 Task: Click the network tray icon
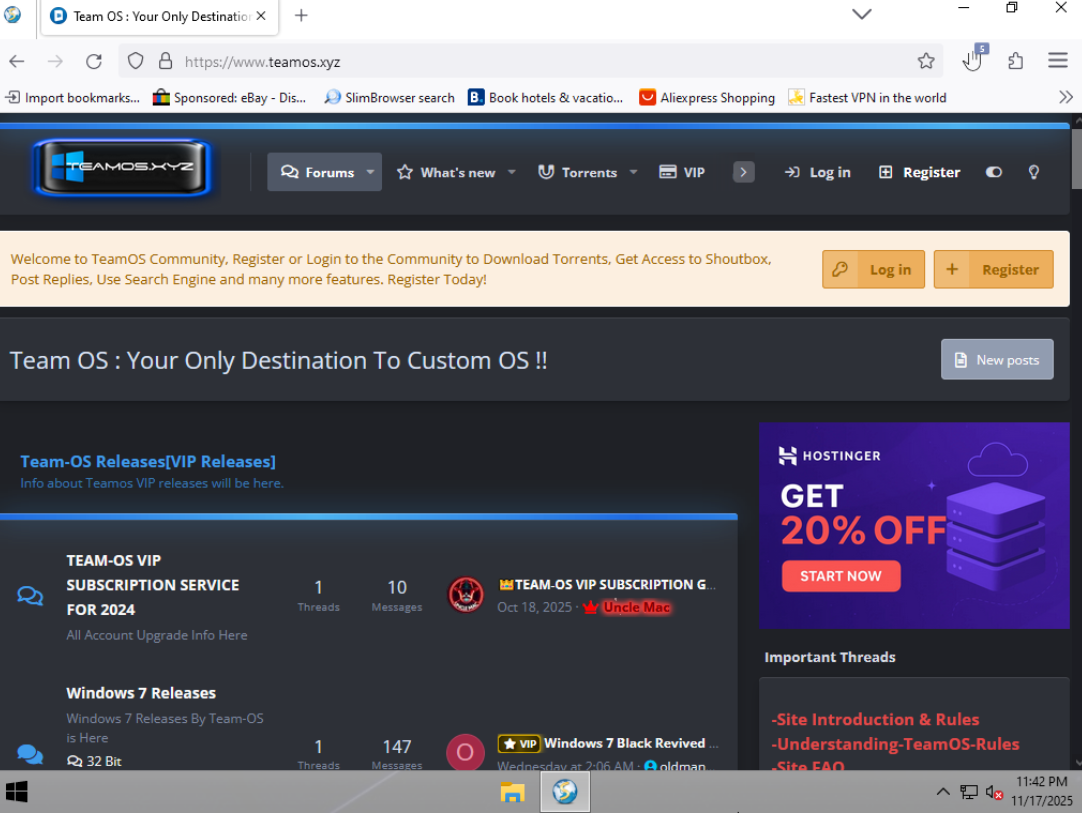click(968, 792)
